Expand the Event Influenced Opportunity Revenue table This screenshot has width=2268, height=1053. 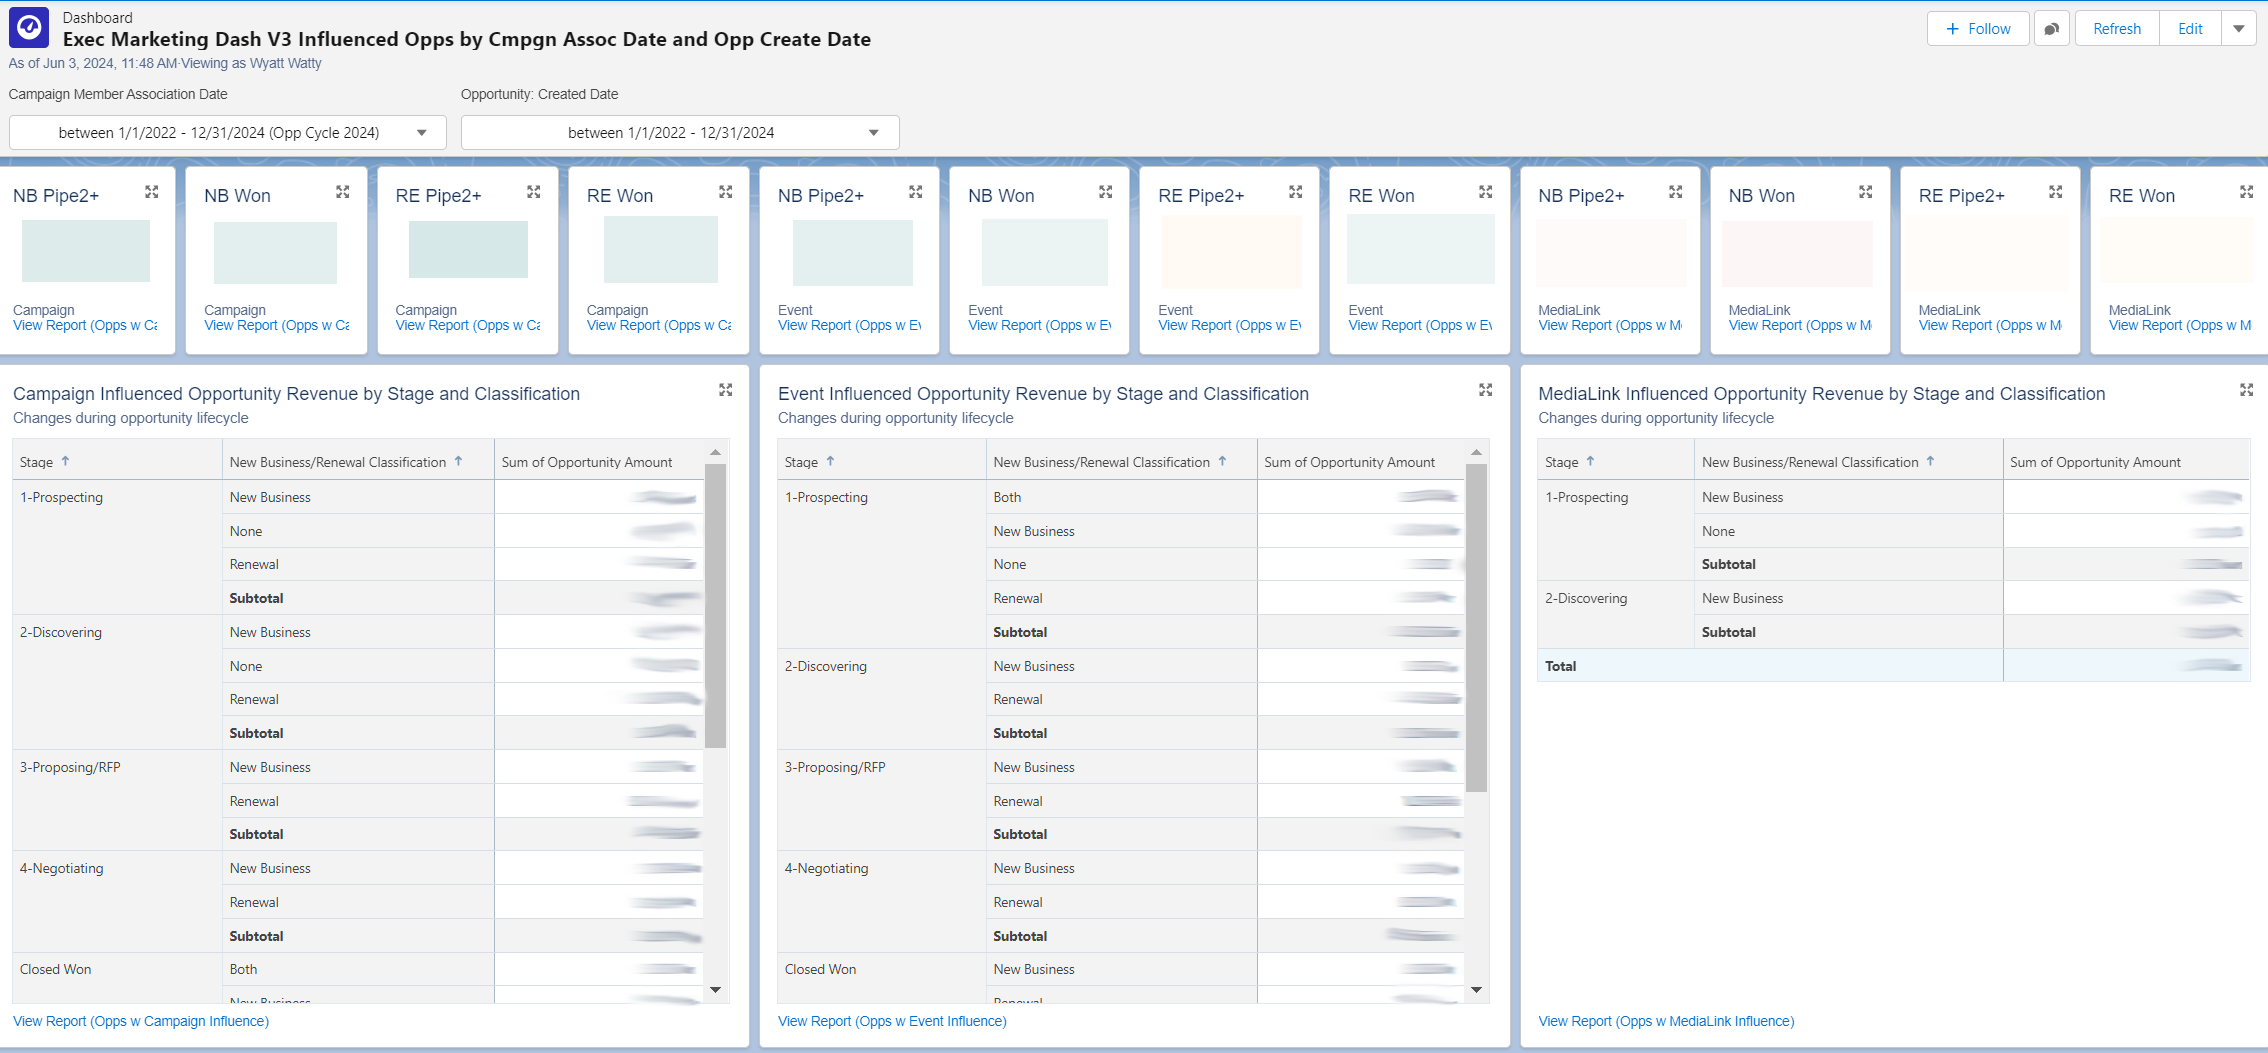click(1486, 390)
